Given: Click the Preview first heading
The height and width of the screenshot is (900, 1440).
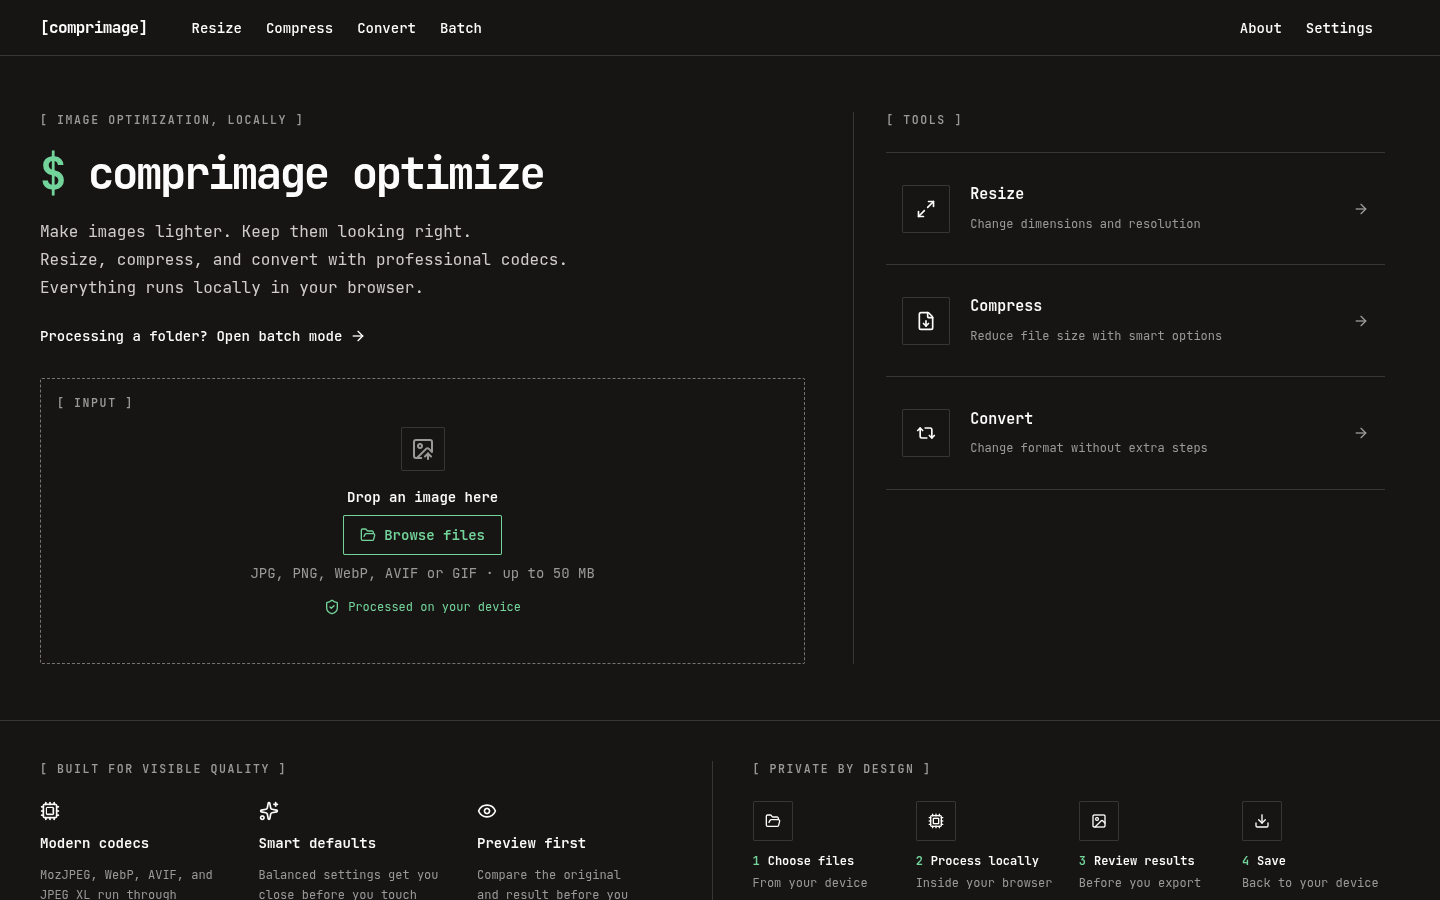Looking at the screenshot, I should tap(531, 843).
